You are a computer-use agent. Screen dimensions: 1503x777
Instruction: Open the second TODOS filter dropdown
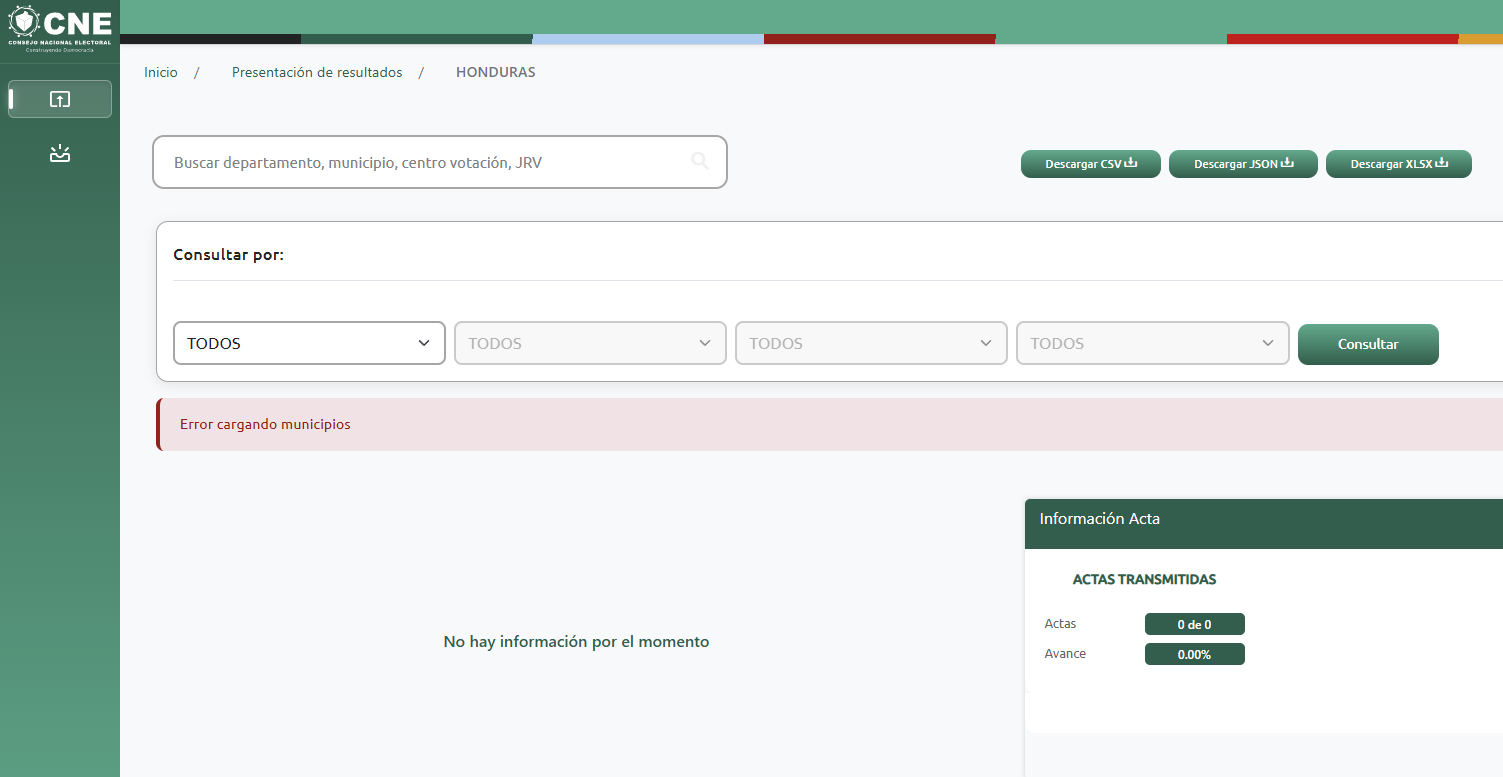[590, 343]
